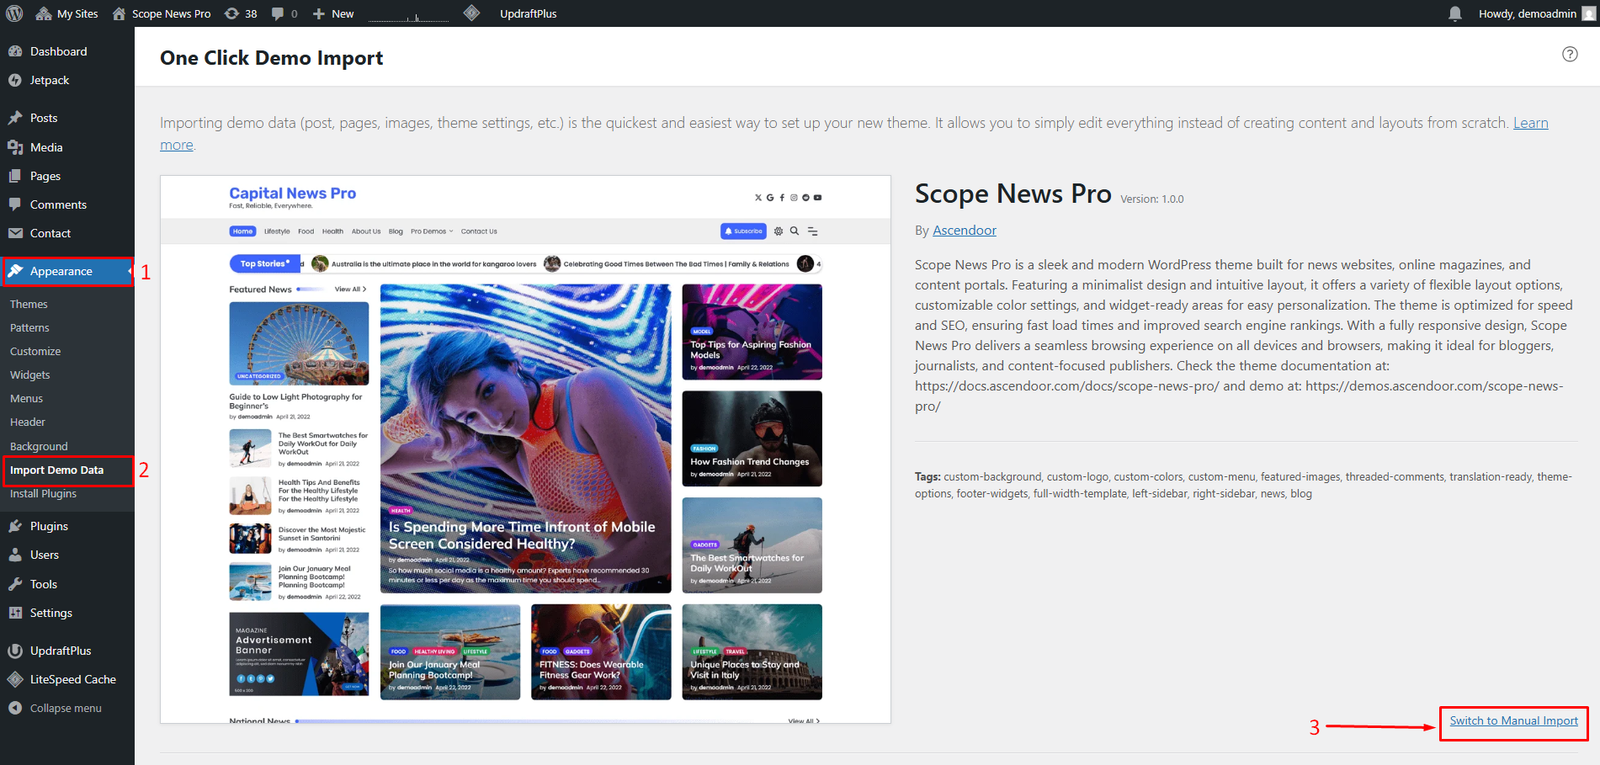1600x765 pixels.
Task: Open the UpdraftPlus sidebar menu item
Action: [x=60, y=650]
